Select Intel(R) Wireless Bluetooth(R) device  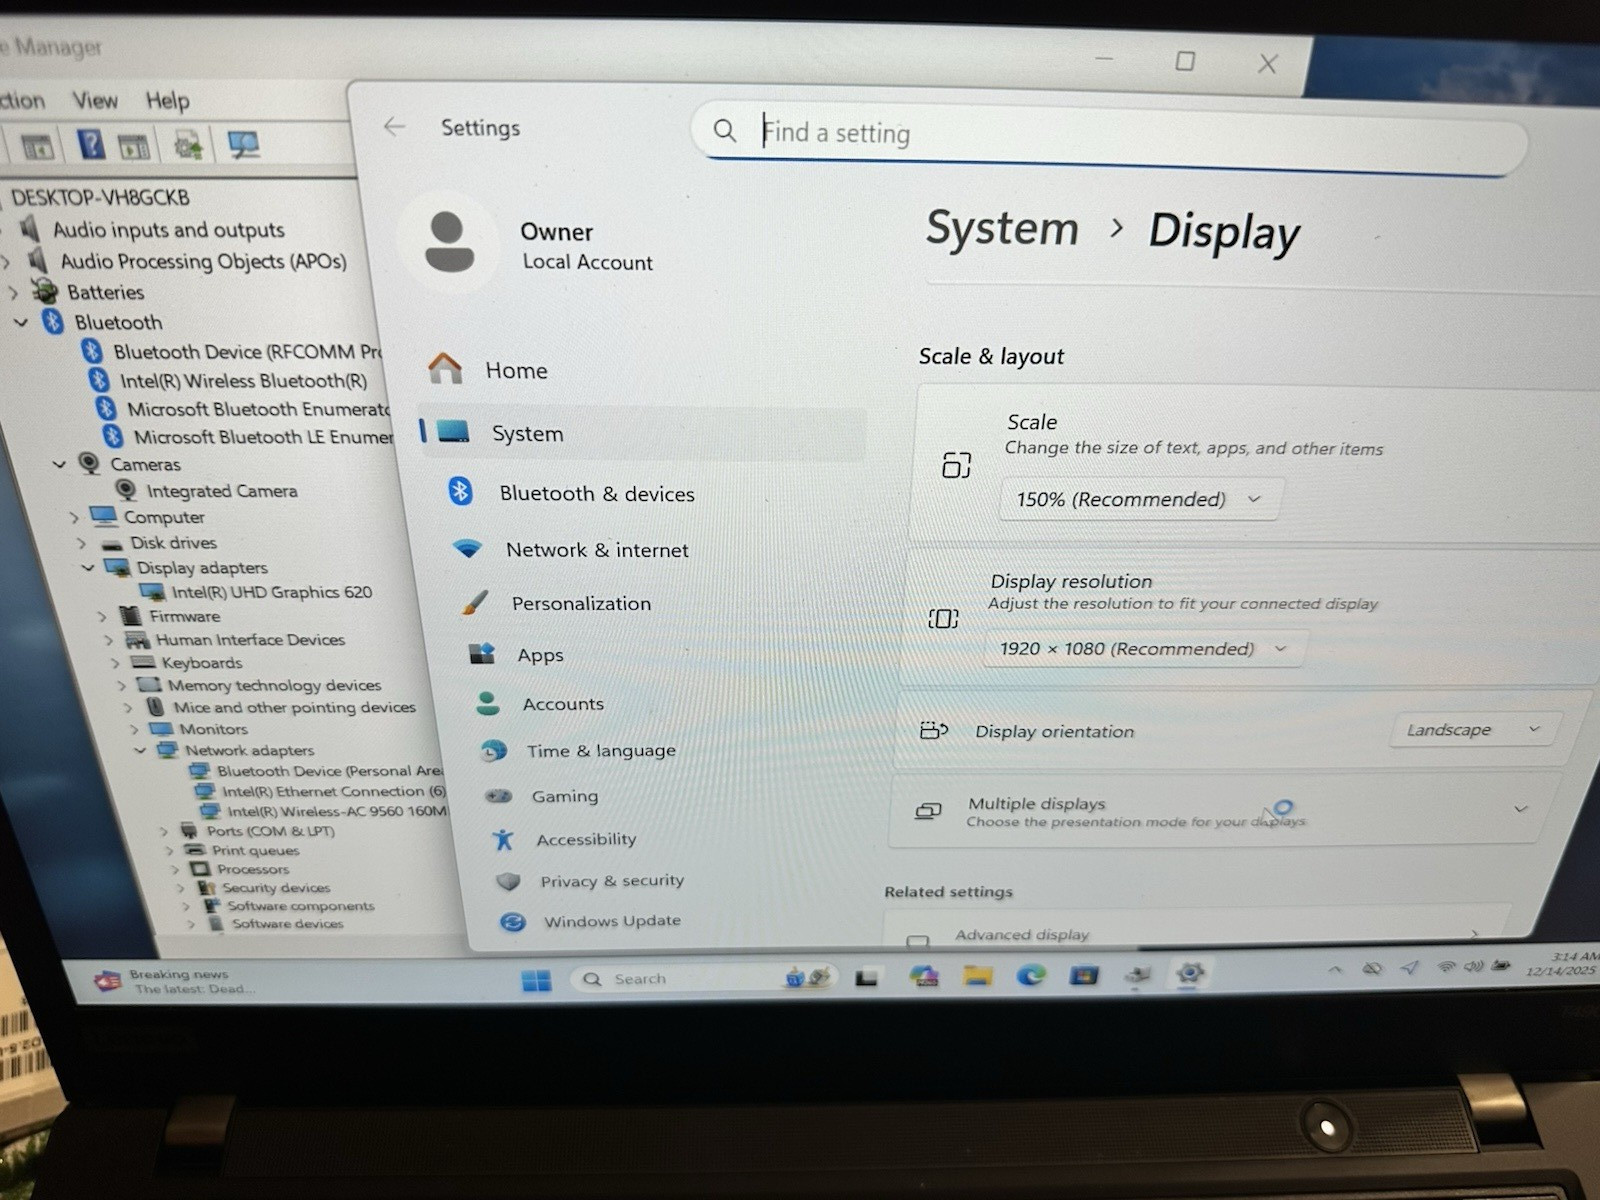(x=243, y=381)
